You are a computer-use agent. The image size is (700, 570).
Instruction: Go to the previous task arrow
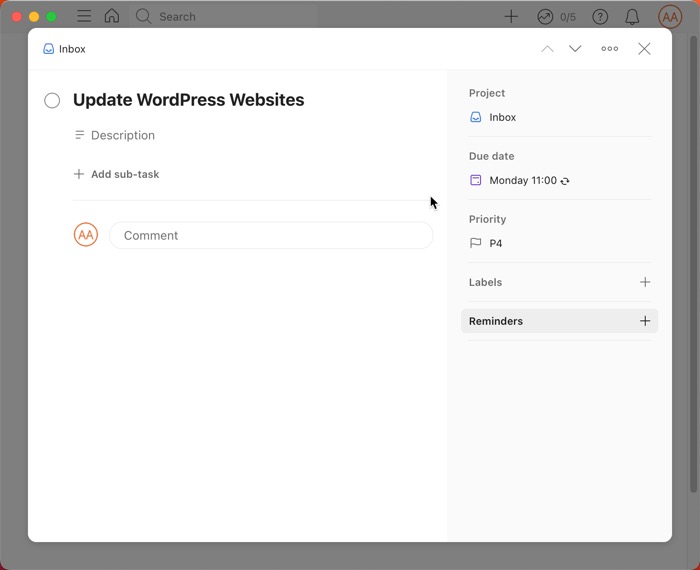tap(547, 49)
